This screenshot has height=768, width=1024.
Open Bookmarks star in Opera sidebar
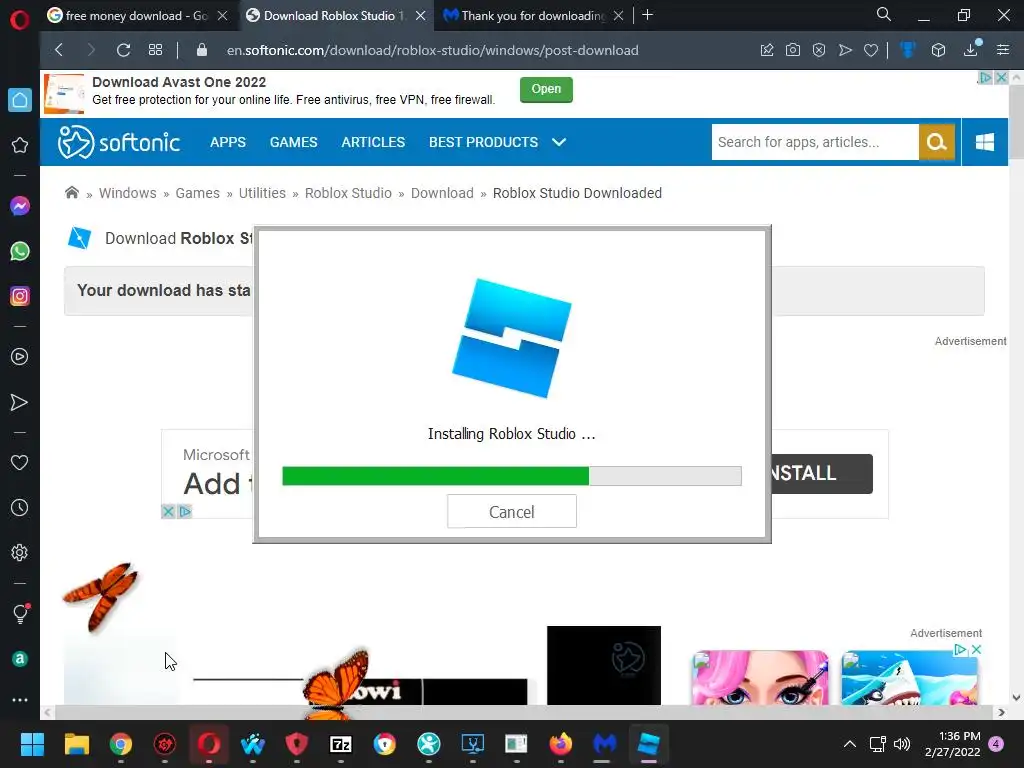pyautogui.click(x=20, y=145)
